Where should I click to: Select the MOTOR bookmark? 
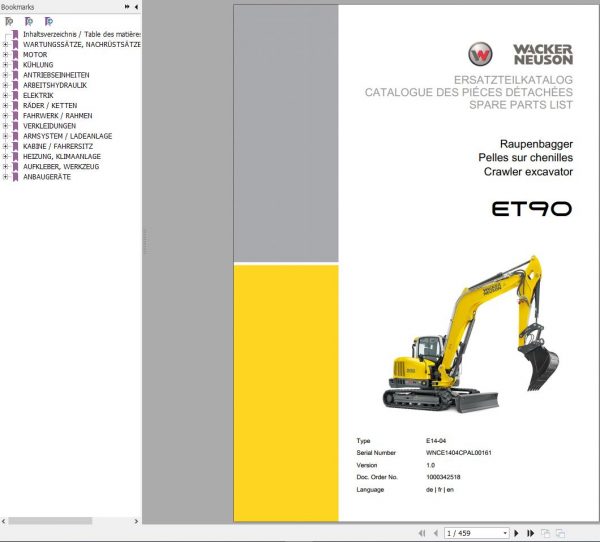click(35, 55)
